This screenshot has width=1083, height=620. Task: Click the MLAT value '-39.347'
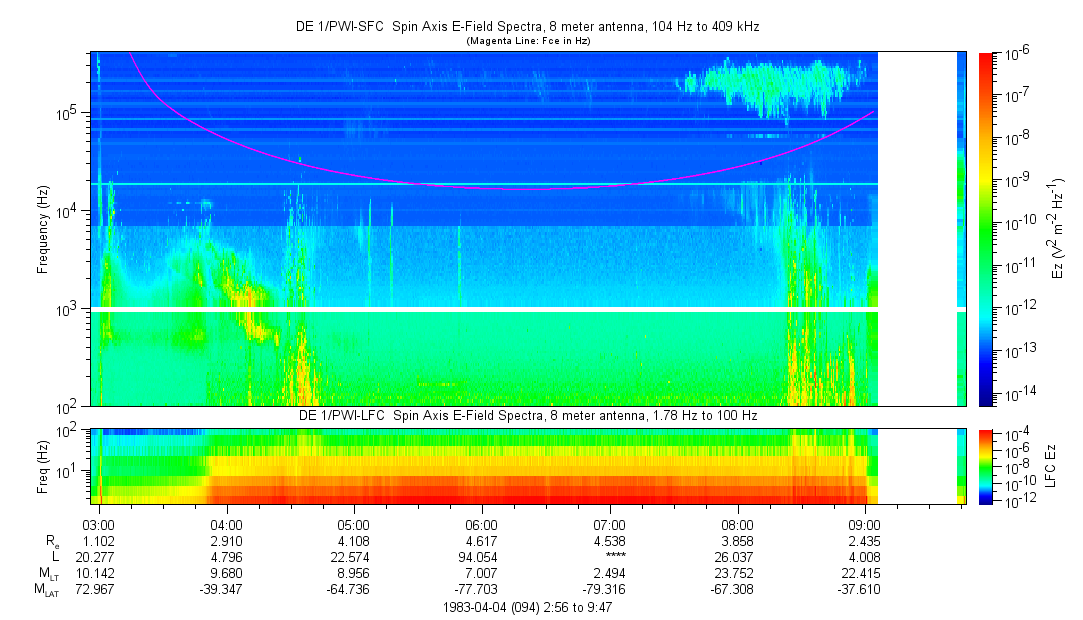pyautogui.click(x=223, y=589)
